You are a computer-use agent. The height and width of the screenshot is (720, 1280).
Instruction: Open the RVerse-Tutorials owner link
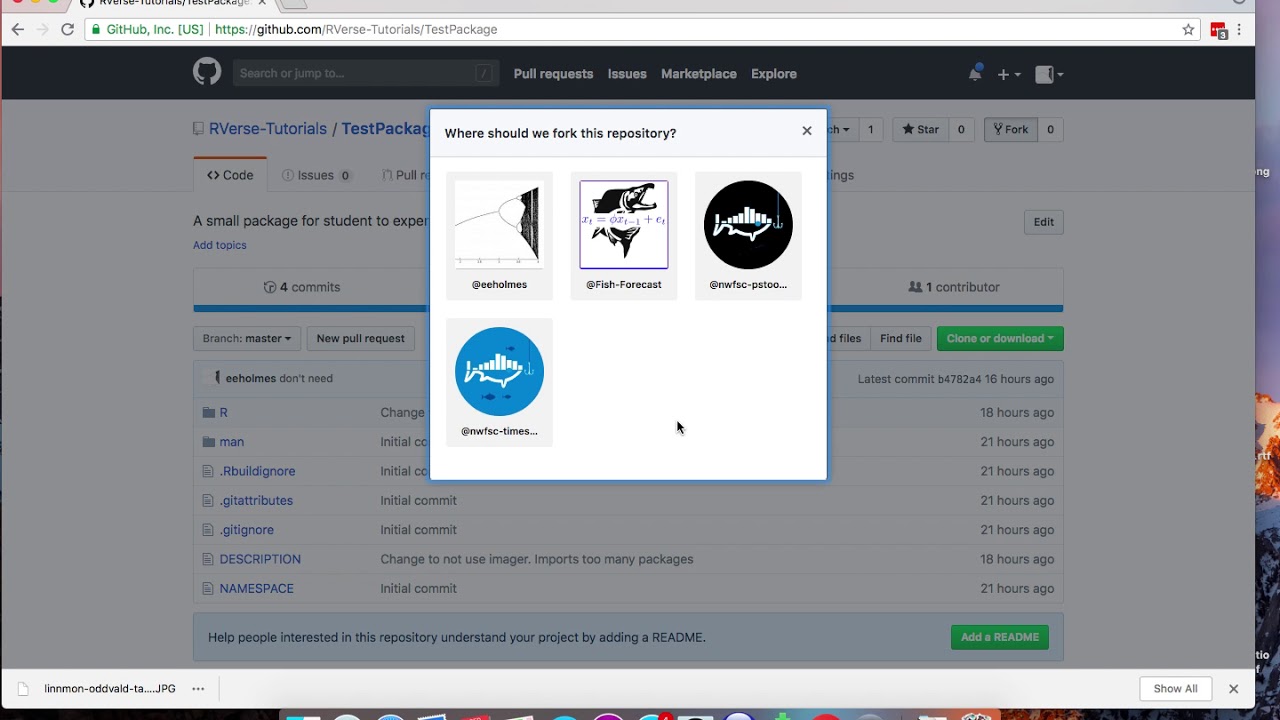(268, 129)
